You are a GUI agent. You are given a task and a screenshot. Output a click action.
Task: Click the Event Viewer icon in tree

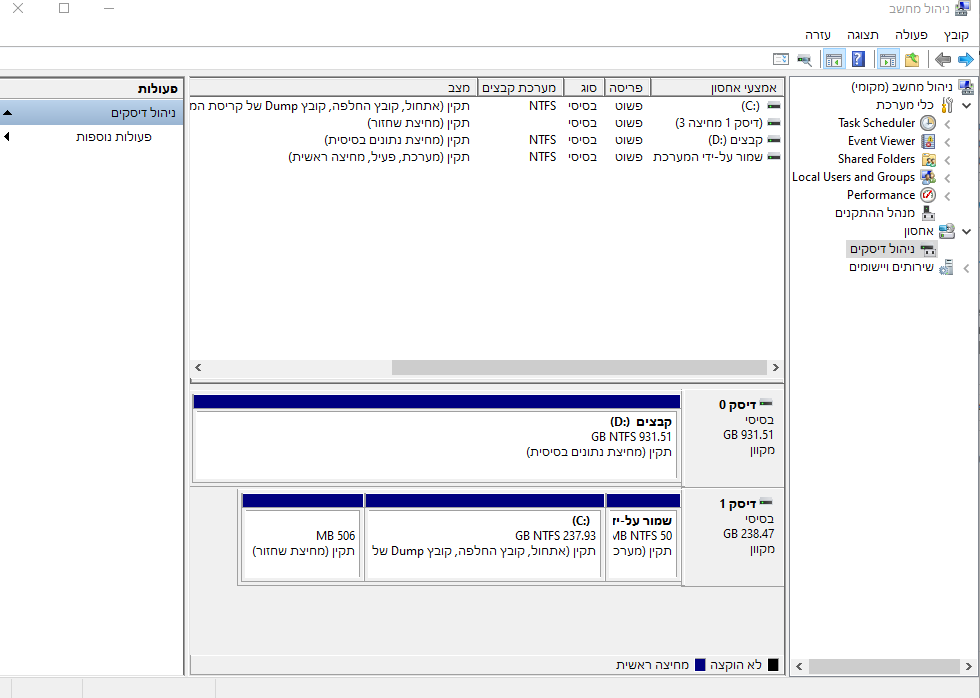[928, 141]
